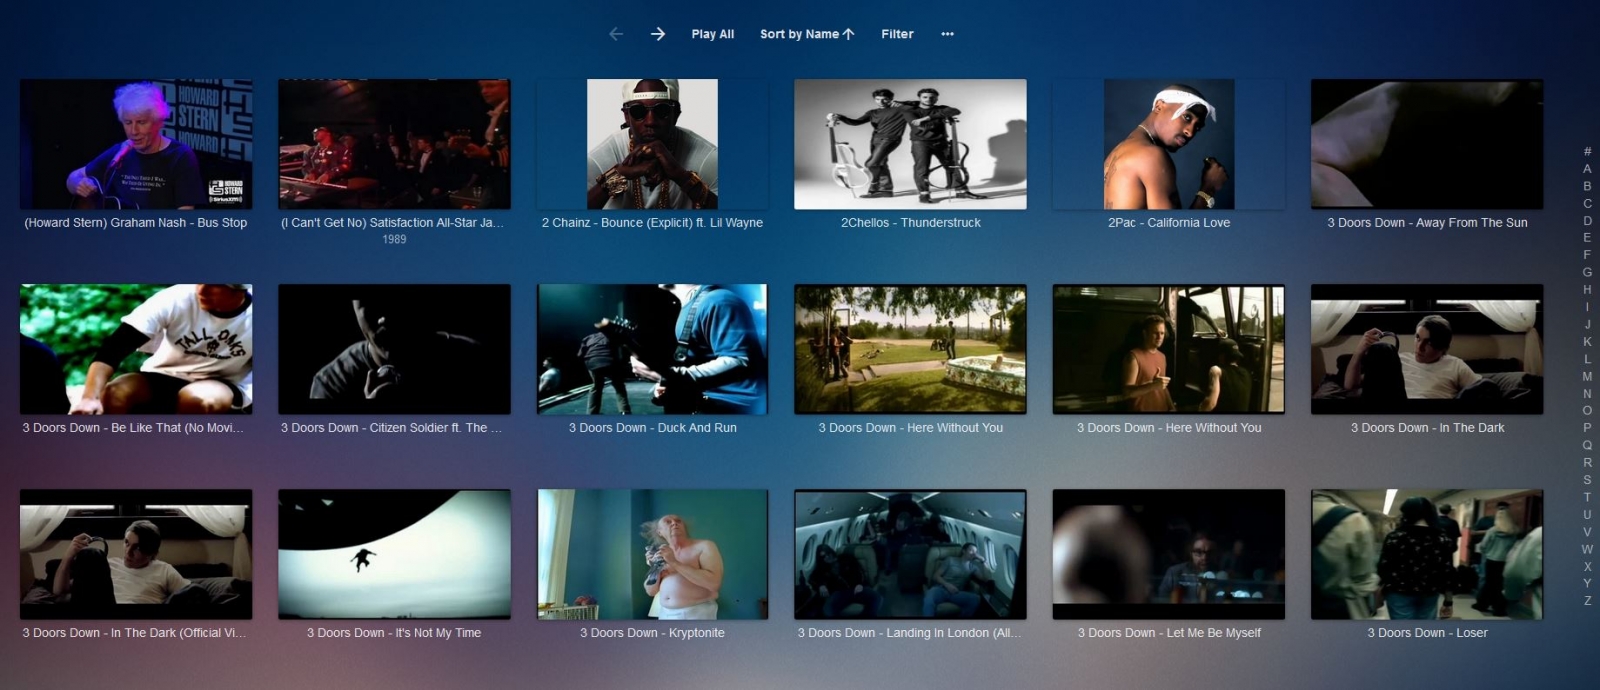Open Here Without You thumbnail showing lawn scene

tap(910, 349)
